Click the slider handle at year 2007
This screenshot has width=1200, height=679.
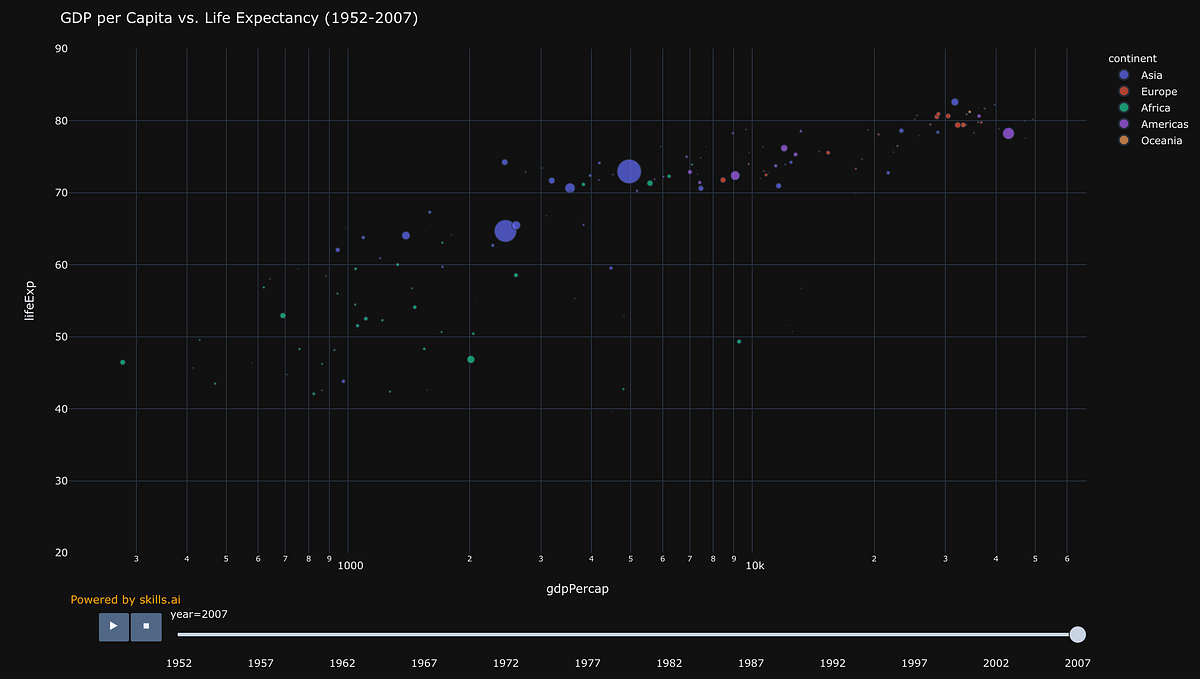coord(1077,634)
